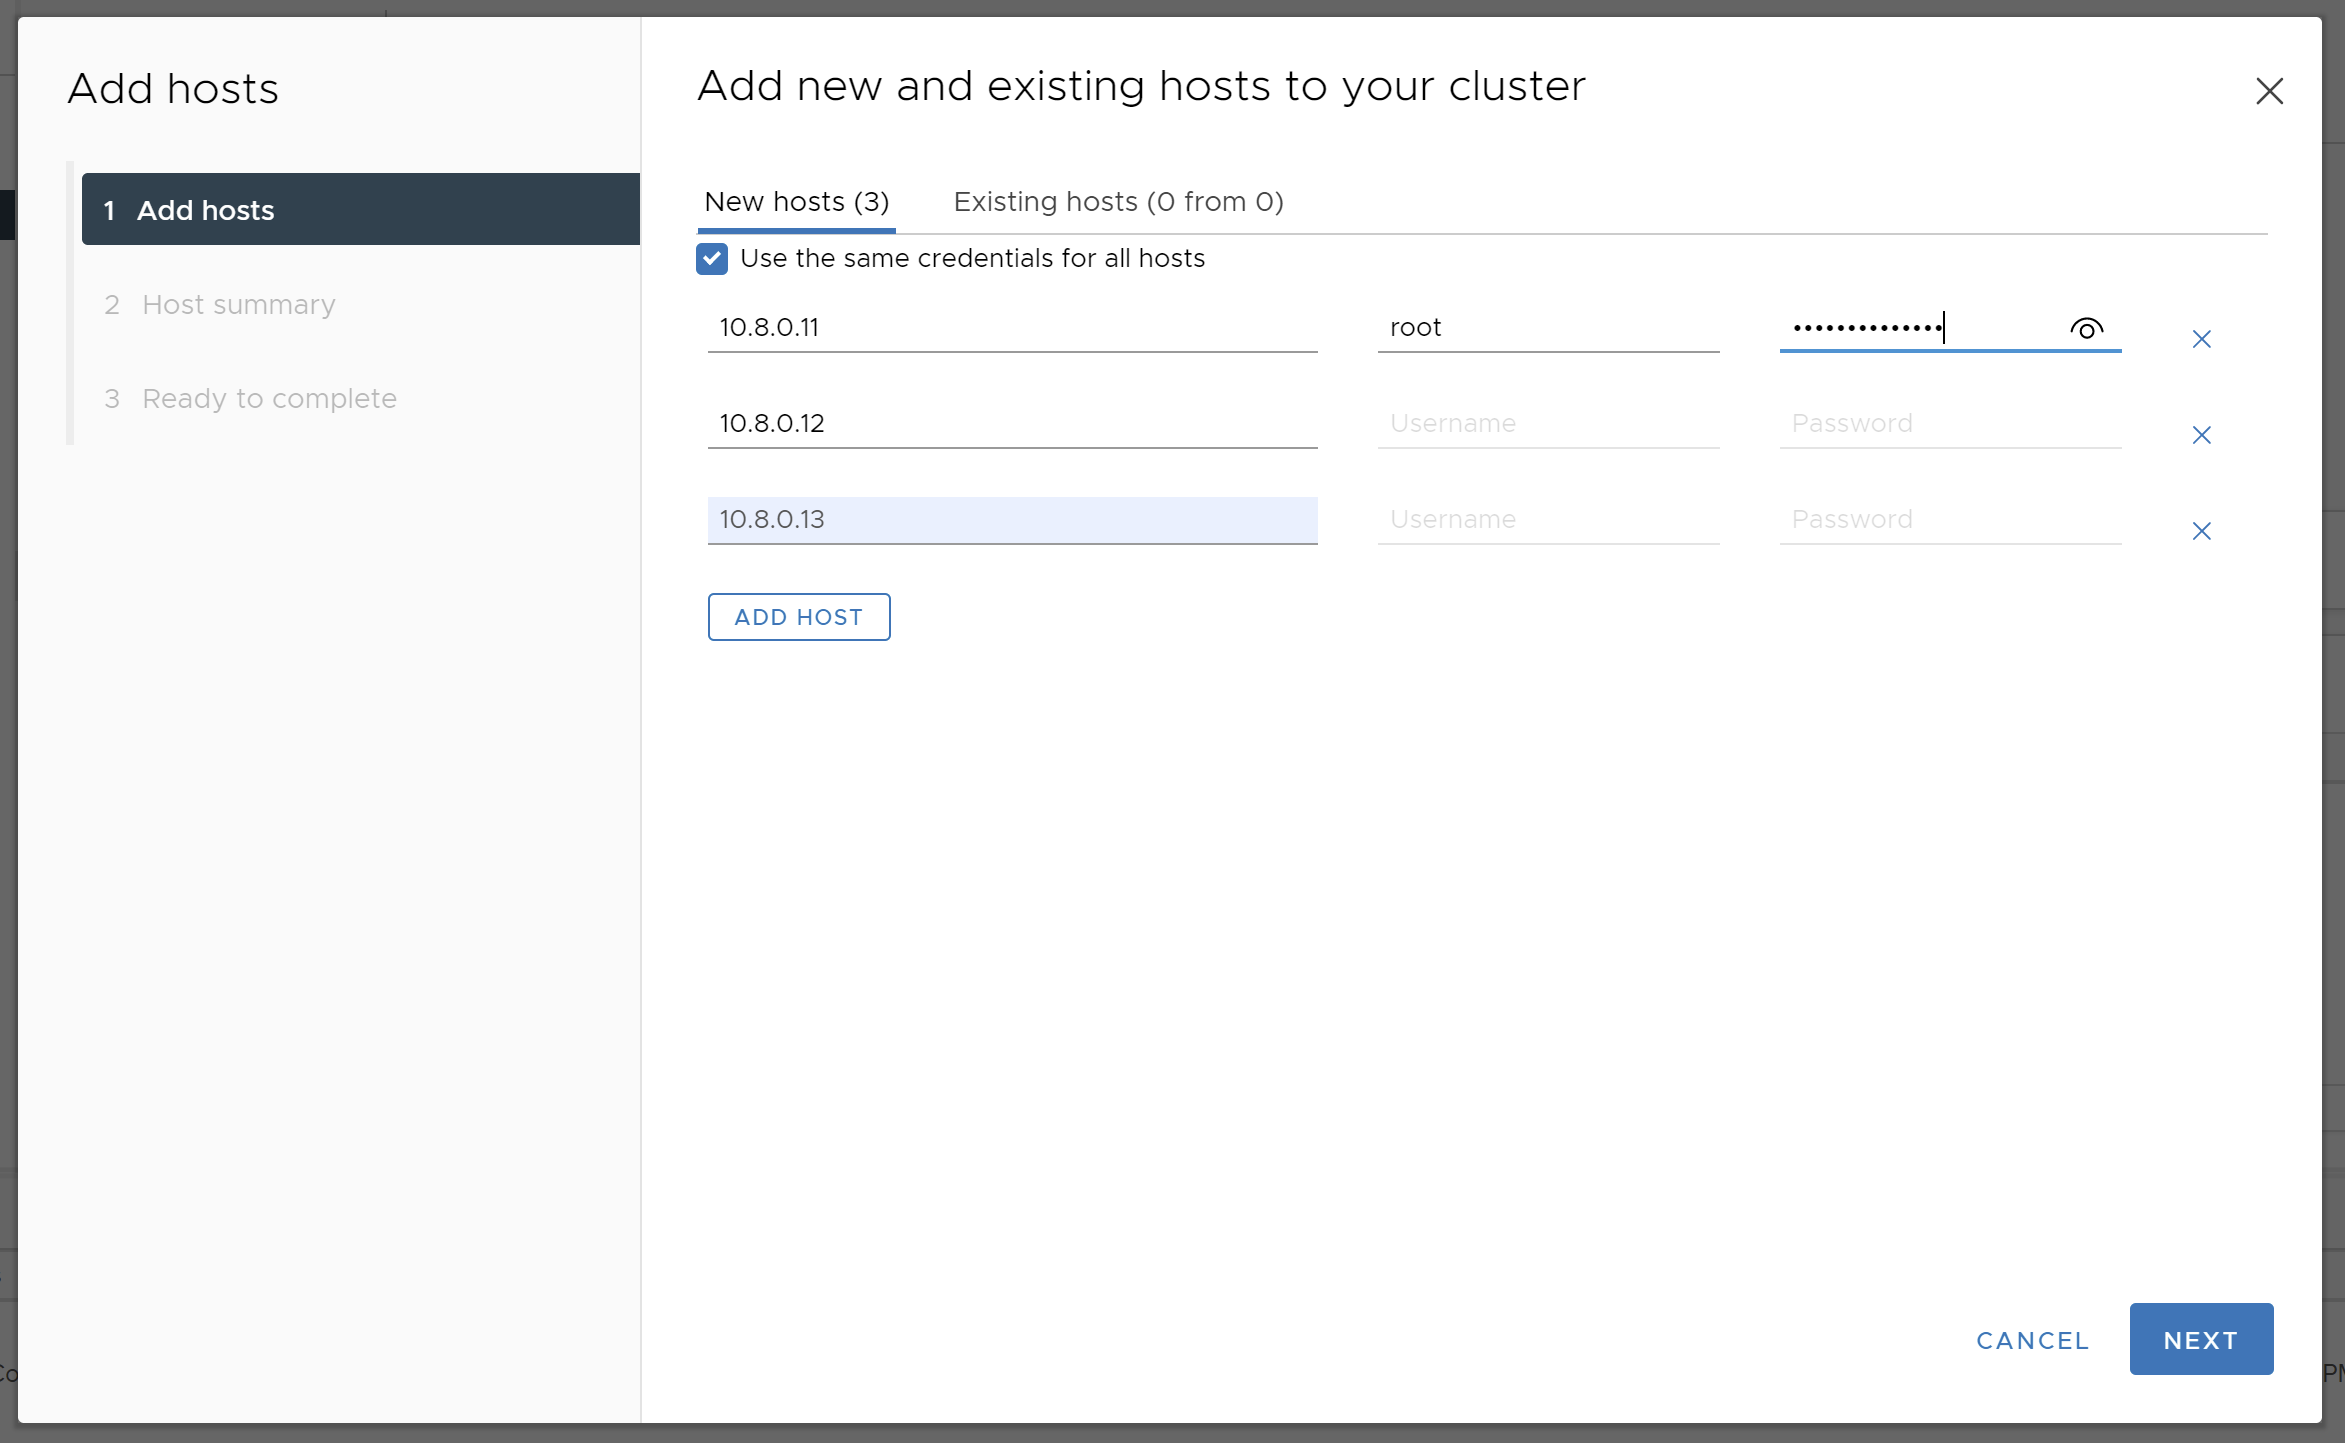The width and height of the screenshot is (2345, 1443).
Task: Remove host 10.8.0.12 row
Action: coord(2201,435)
